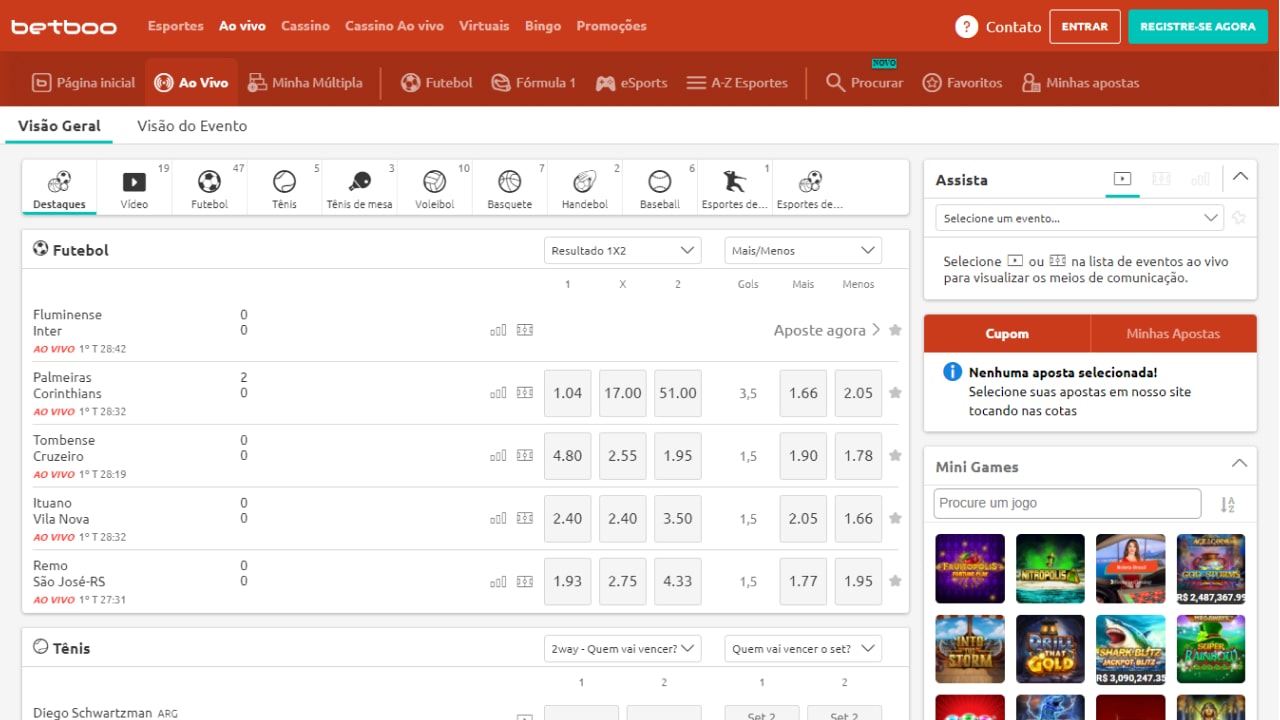Switch to Visão do Evento tab

pyautogui.click(x=192, y=126)
